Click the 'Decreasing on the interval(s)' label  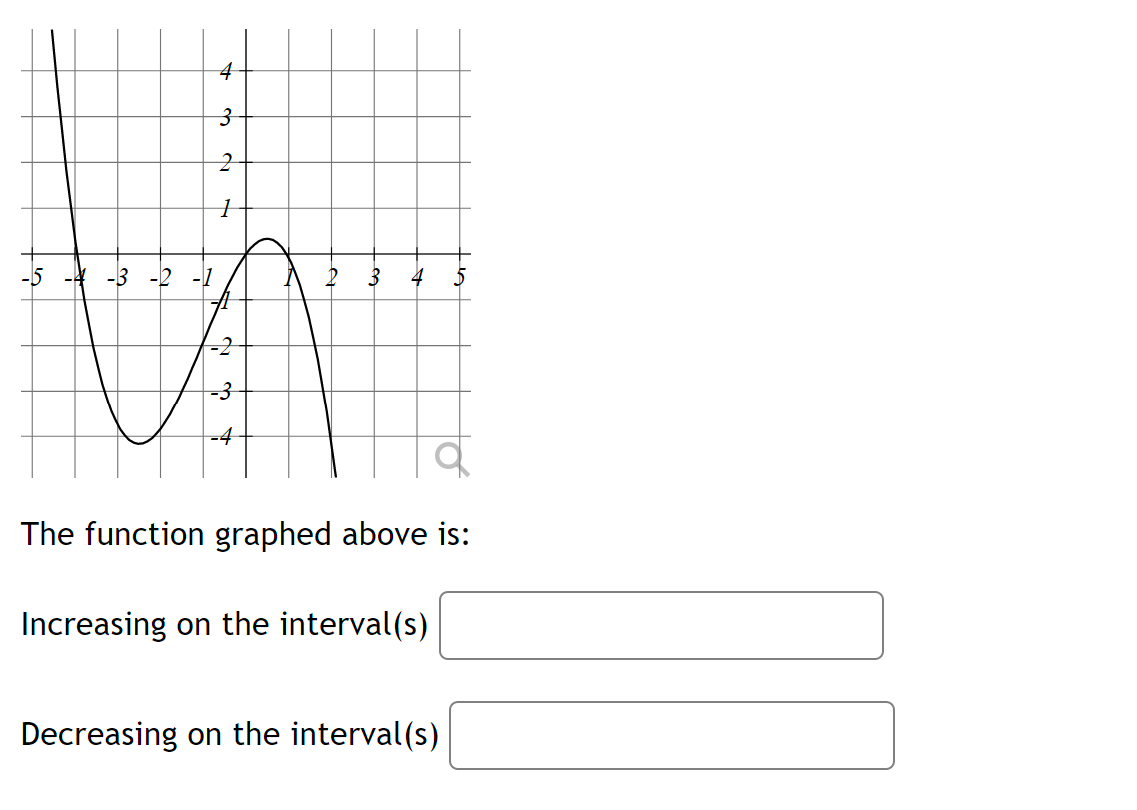tap(230, 735)
